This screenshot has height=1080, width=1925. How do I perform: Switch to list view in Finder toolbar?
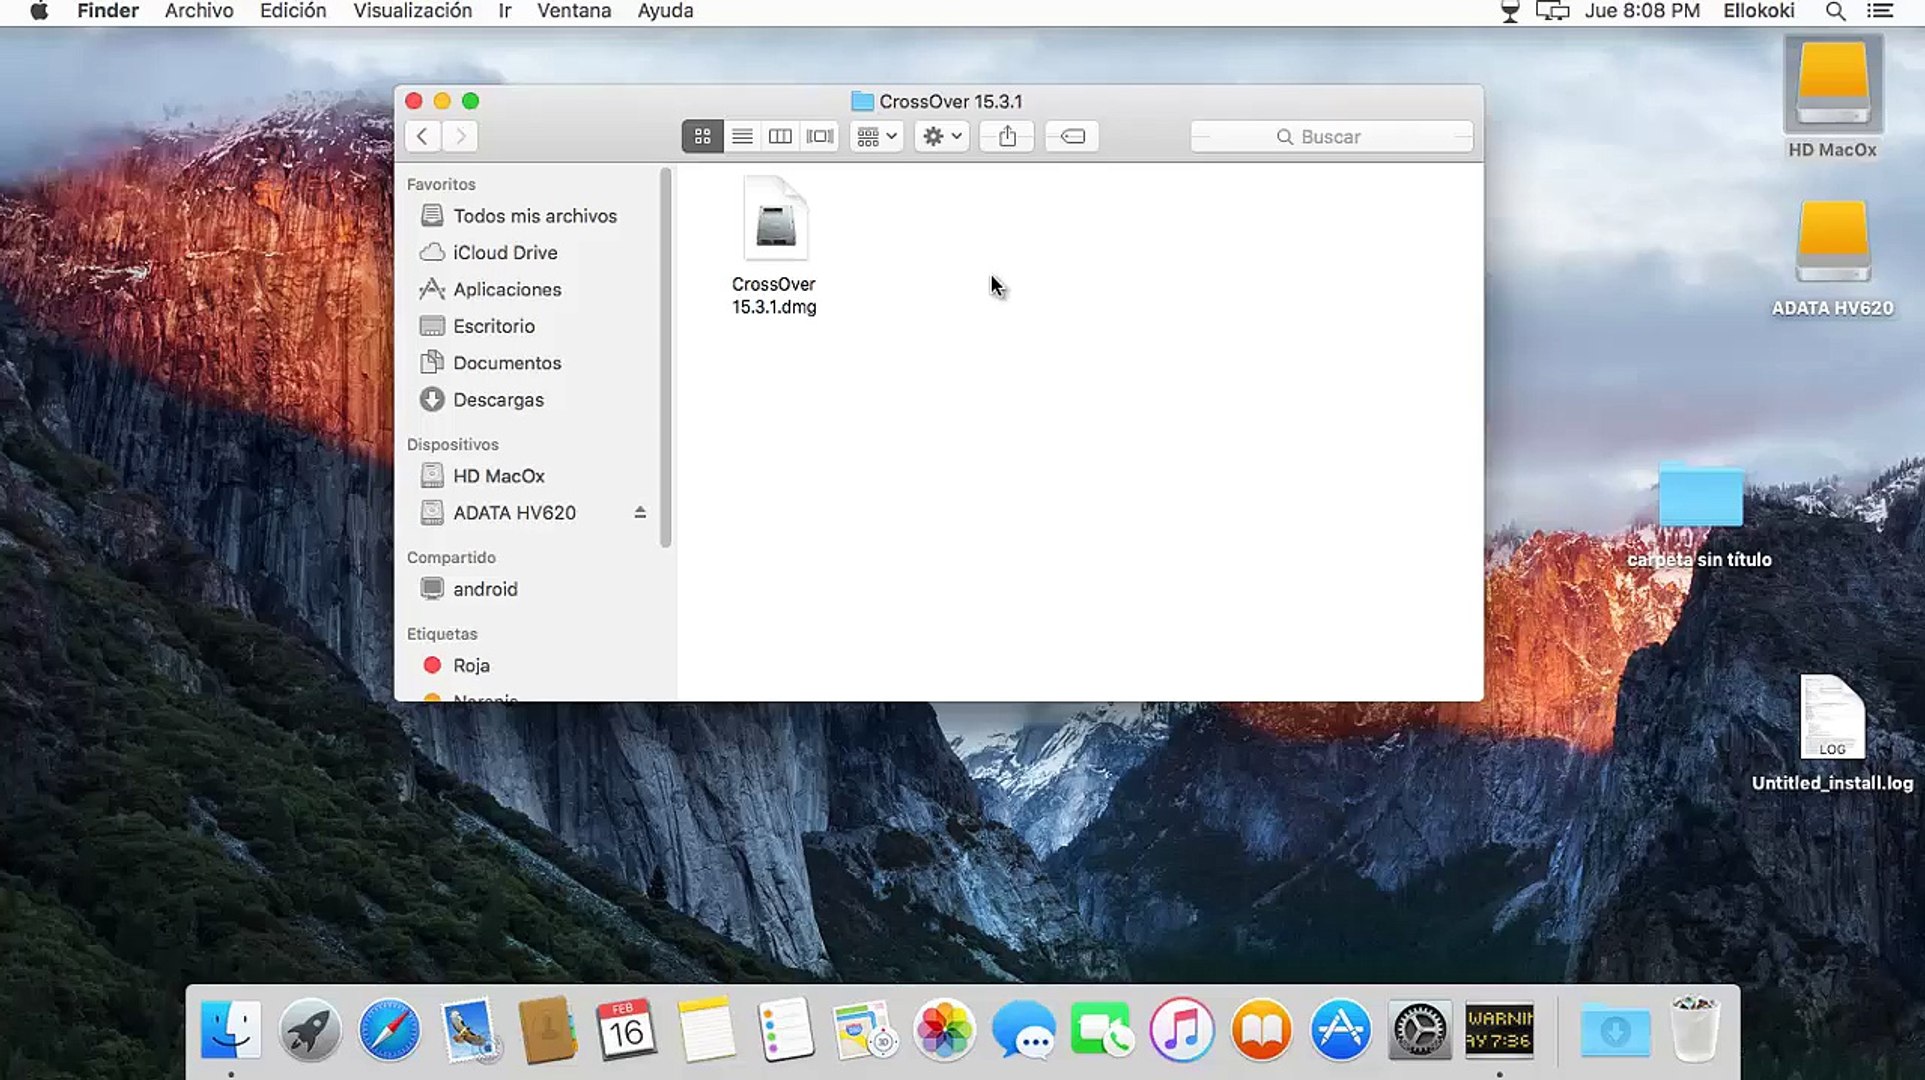[x=741, y=136]
